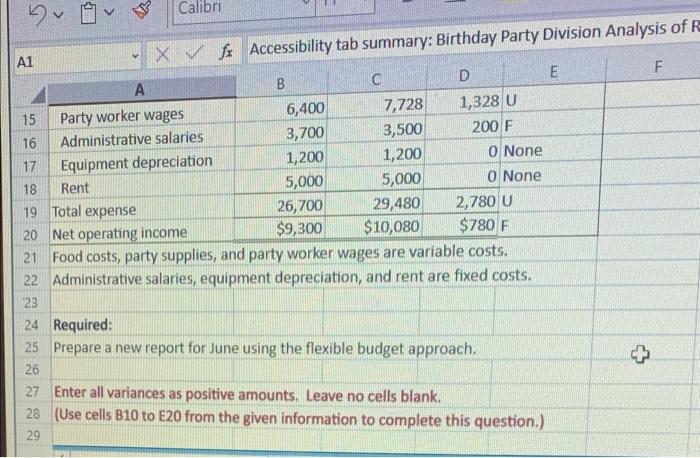Image resolution: width=700 pixels, height=458 pixels.
Task: Click value 26,700 total expense
Action: [x=300, y=205]
